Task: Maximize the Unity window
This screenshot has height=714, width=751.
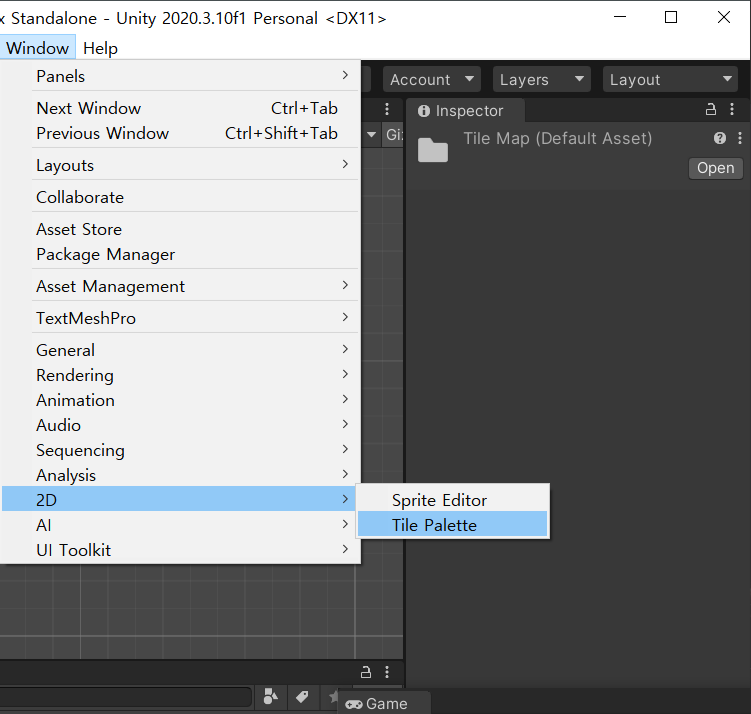Action: pos(671,18)
